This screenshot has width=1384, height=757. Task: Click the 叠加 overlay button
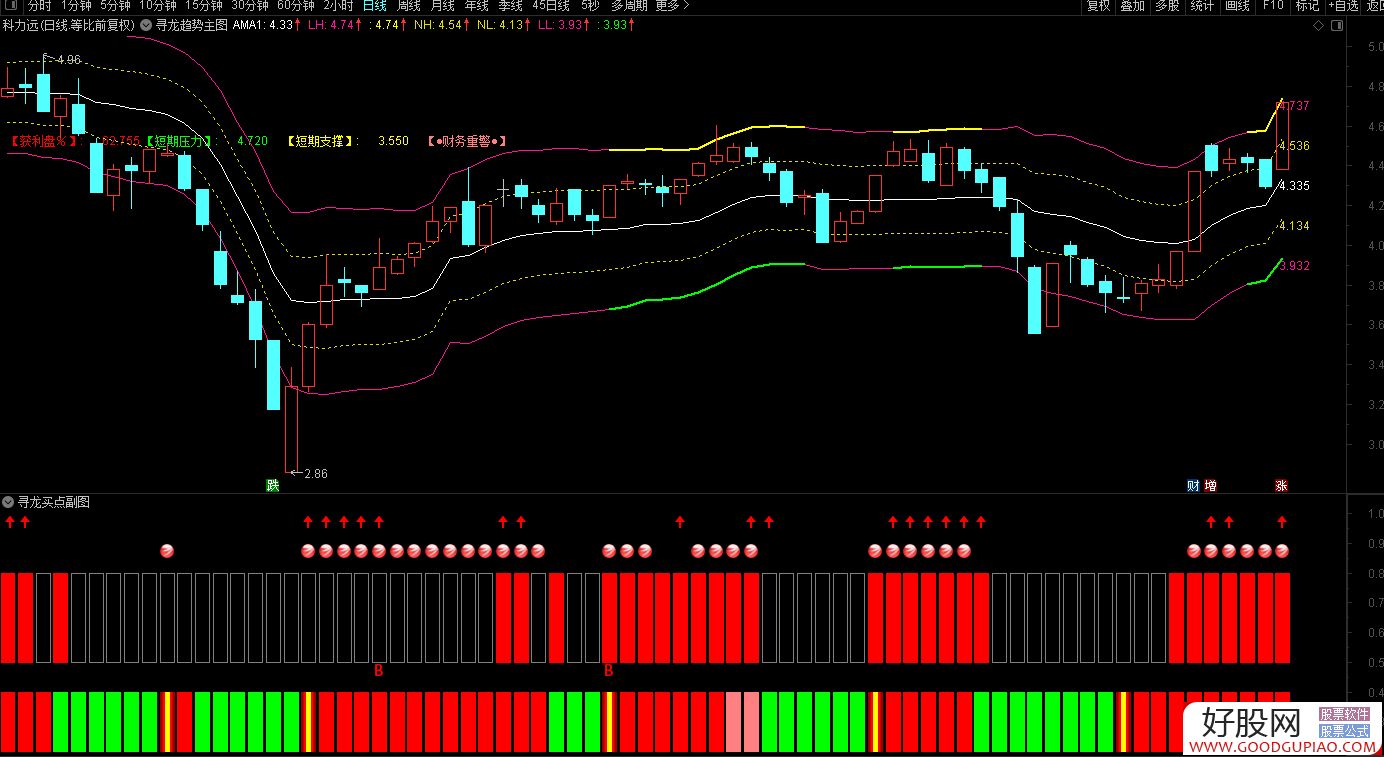coord(1132,6)
